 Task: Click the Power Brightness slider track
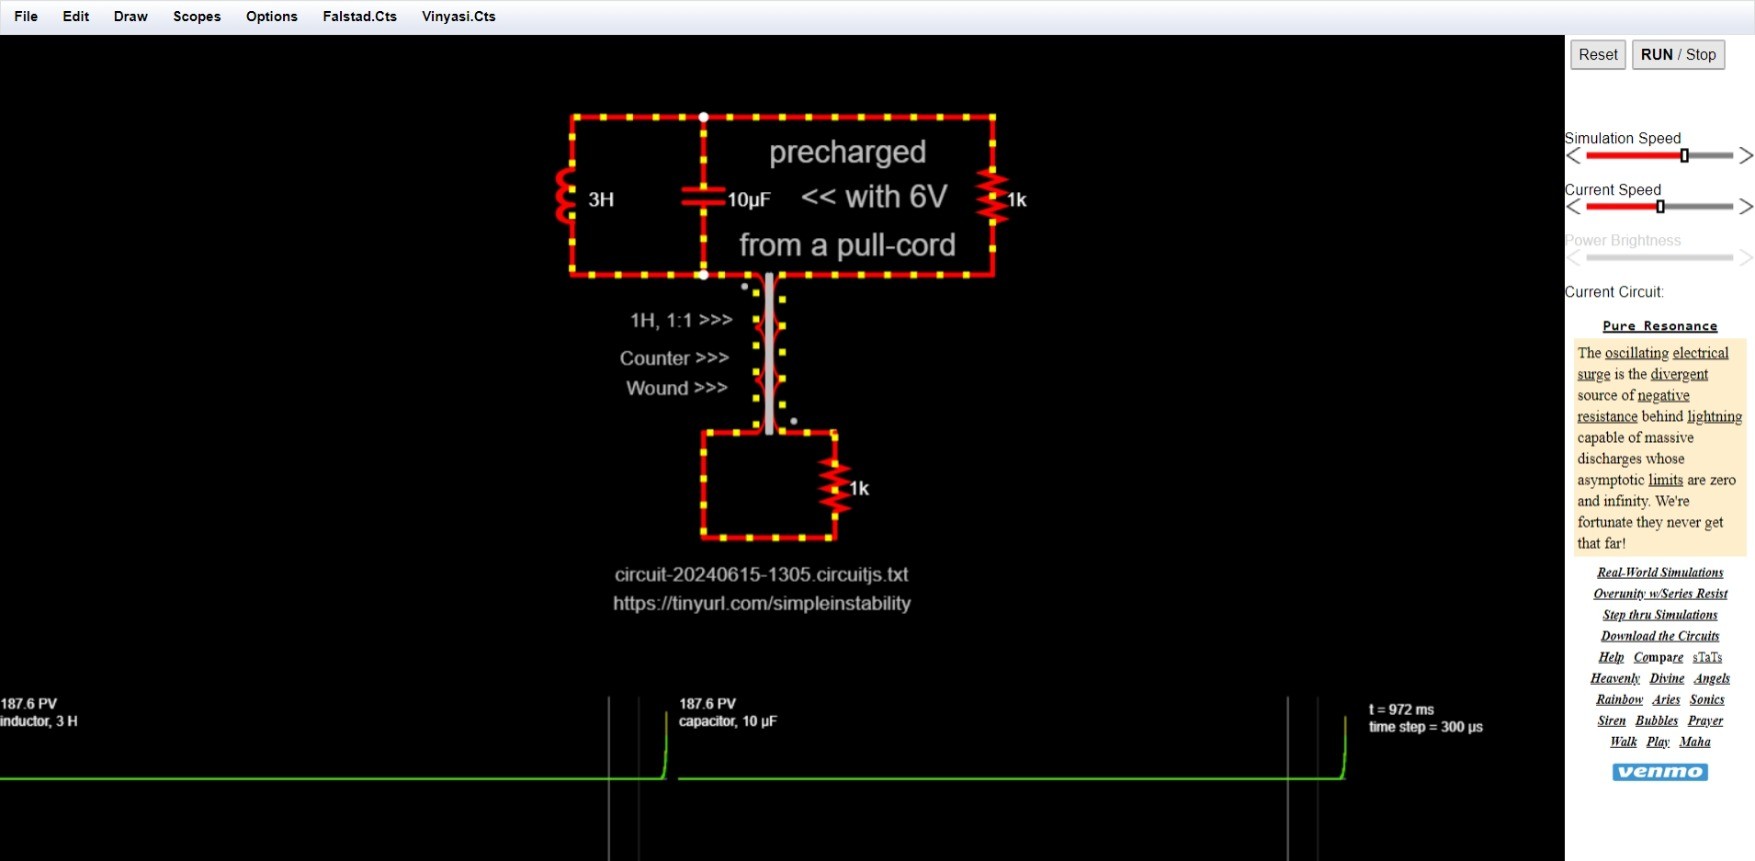tap(1660, 258)
